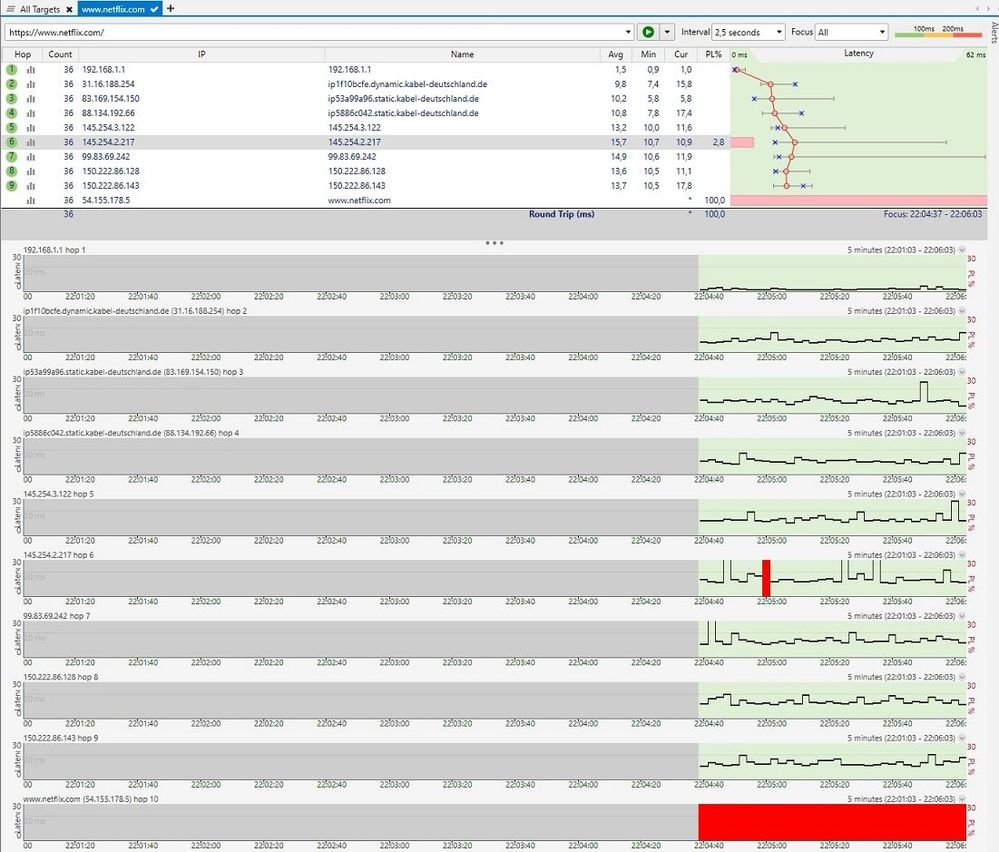The image size is (999, 852).
Task: Open timeframe dropdown on hop 2 graph
Action: point(961,311)
